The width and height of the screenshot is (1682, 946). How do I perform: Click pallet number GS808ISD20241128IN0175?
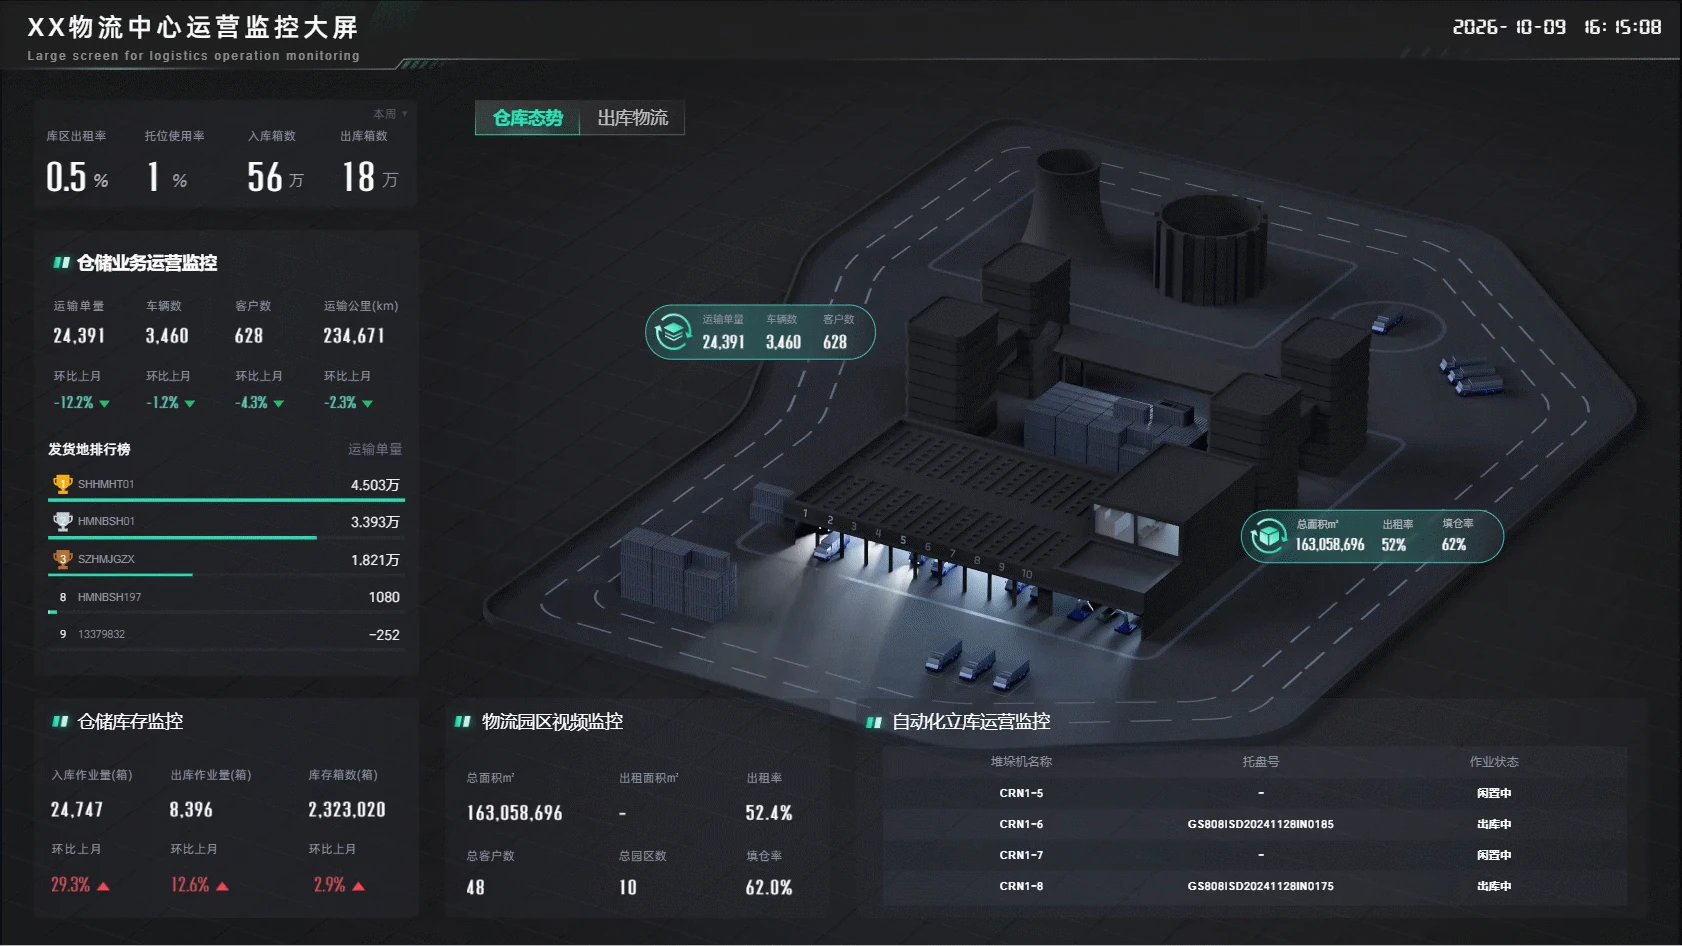(x=1260, y=886)
